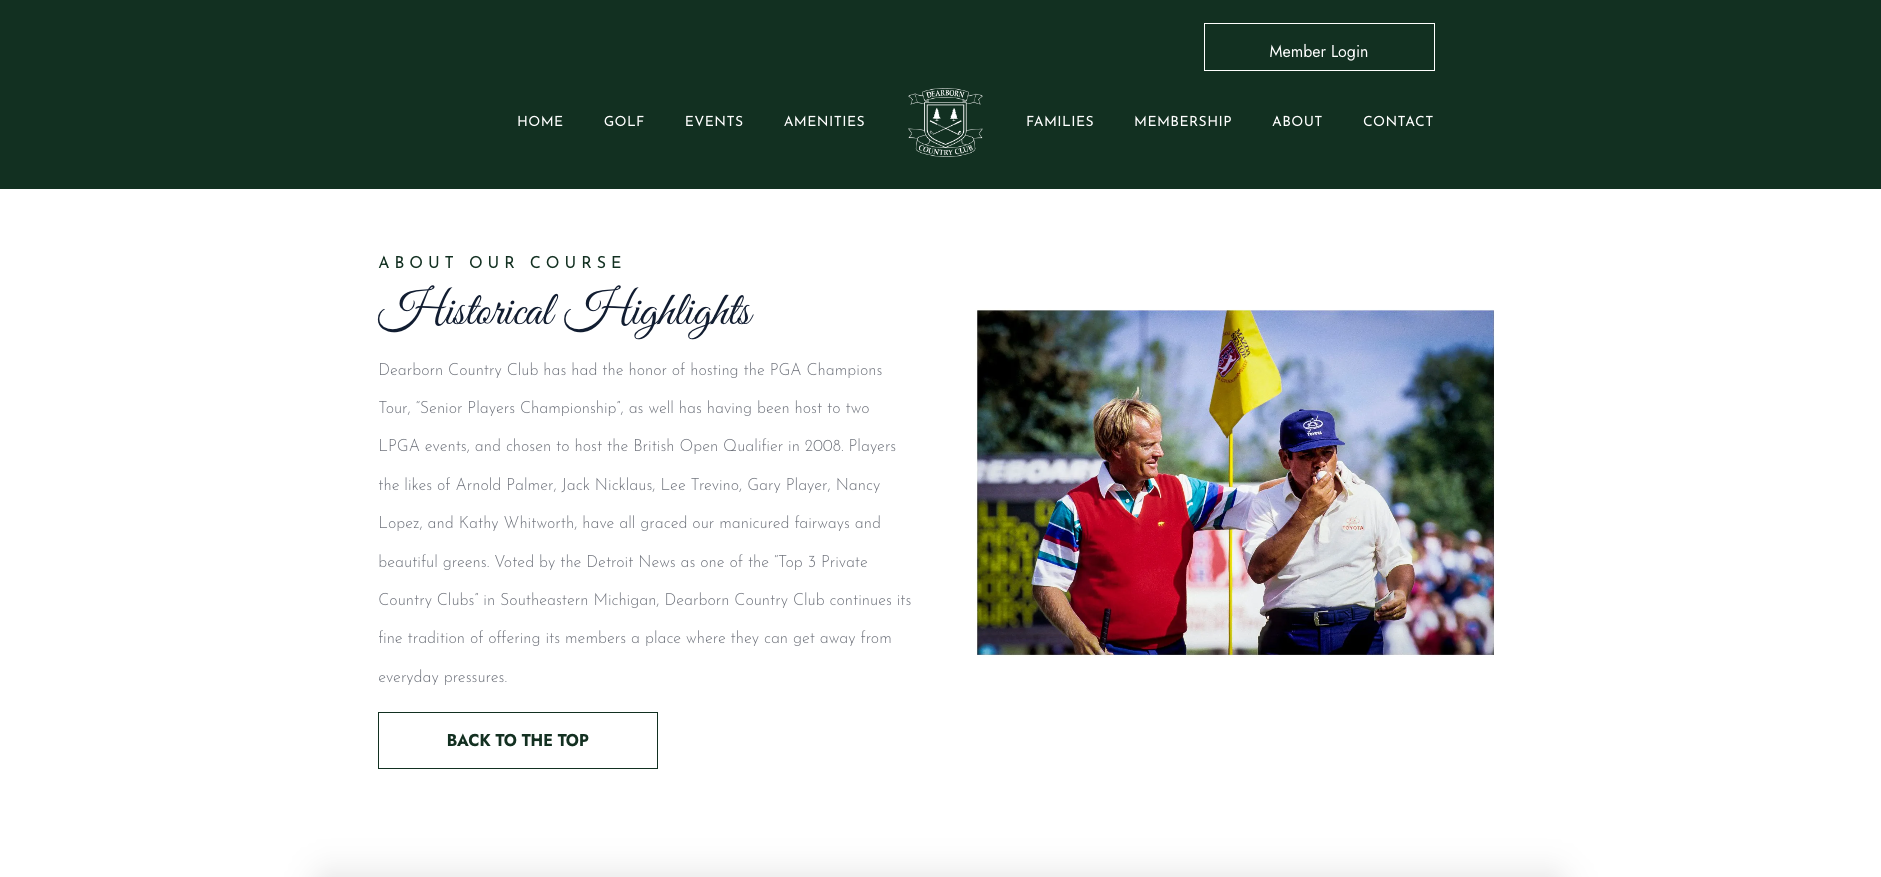Click the "everyday pressures." closing line

pos(442,677)
